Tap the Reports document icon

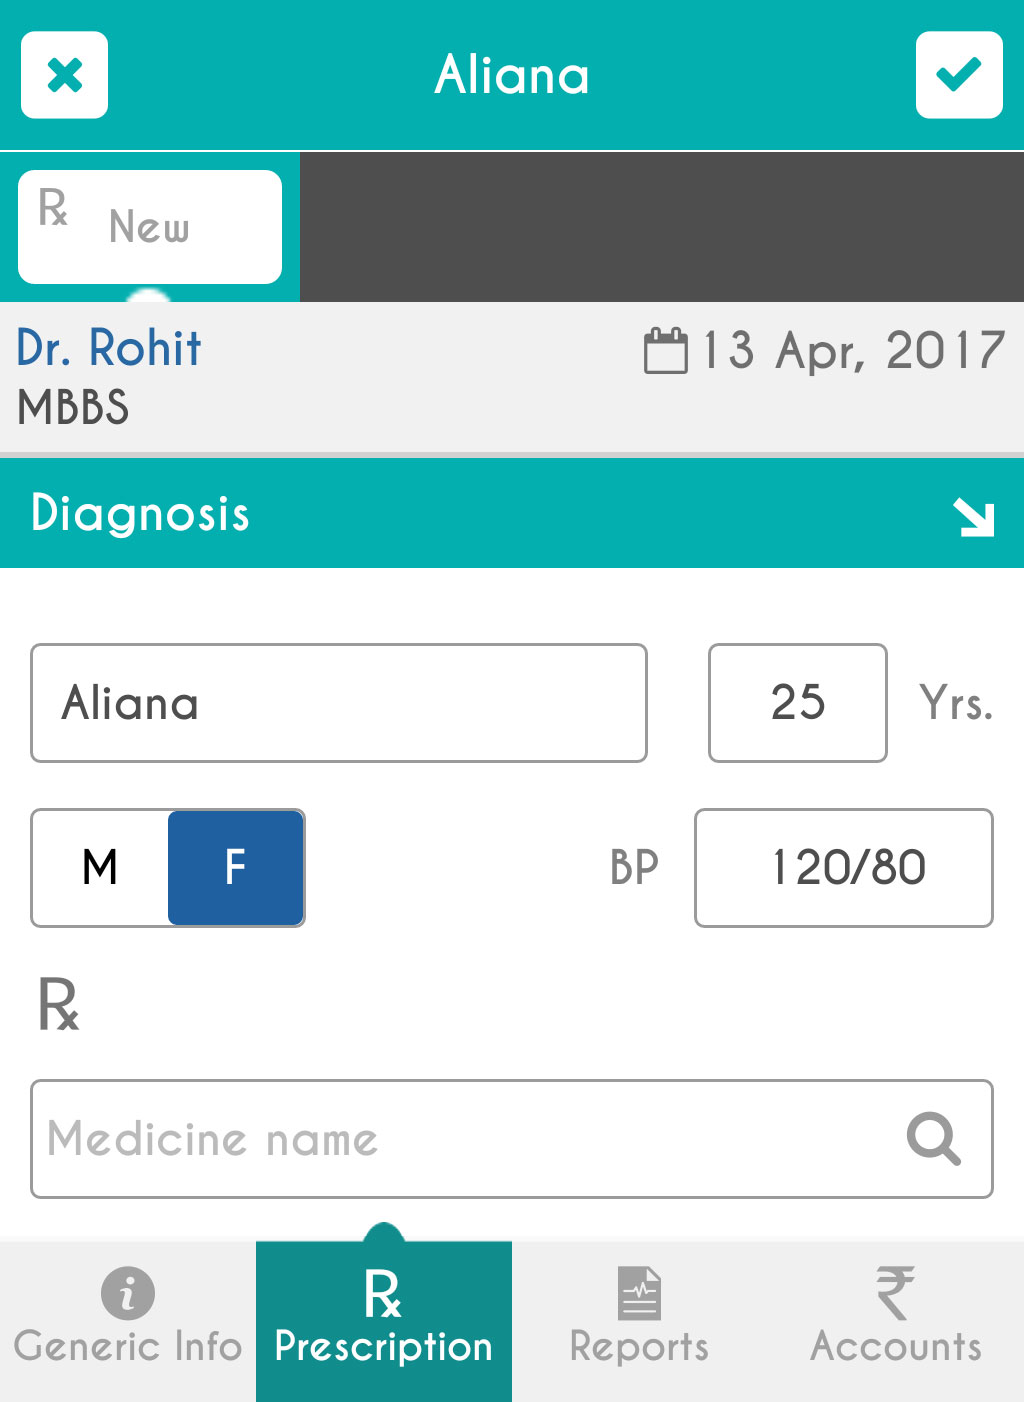pyautogui.click(x=640, y=1293)
